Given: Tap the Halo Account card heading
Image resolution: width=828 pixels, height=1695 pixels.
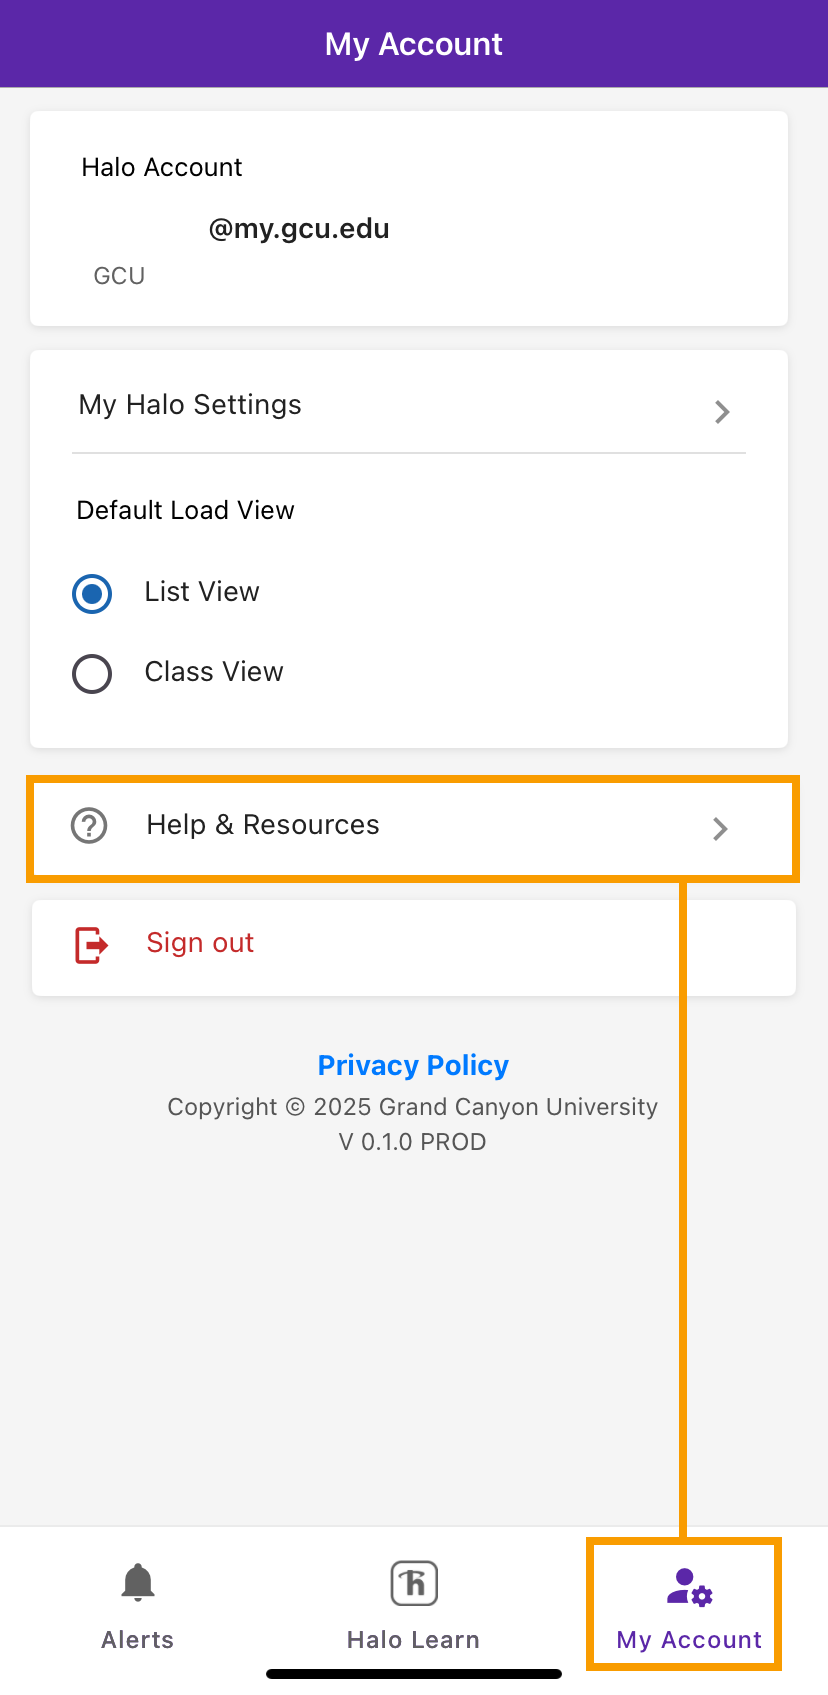Looking at the screenshot, I should [x=162, y=167].
